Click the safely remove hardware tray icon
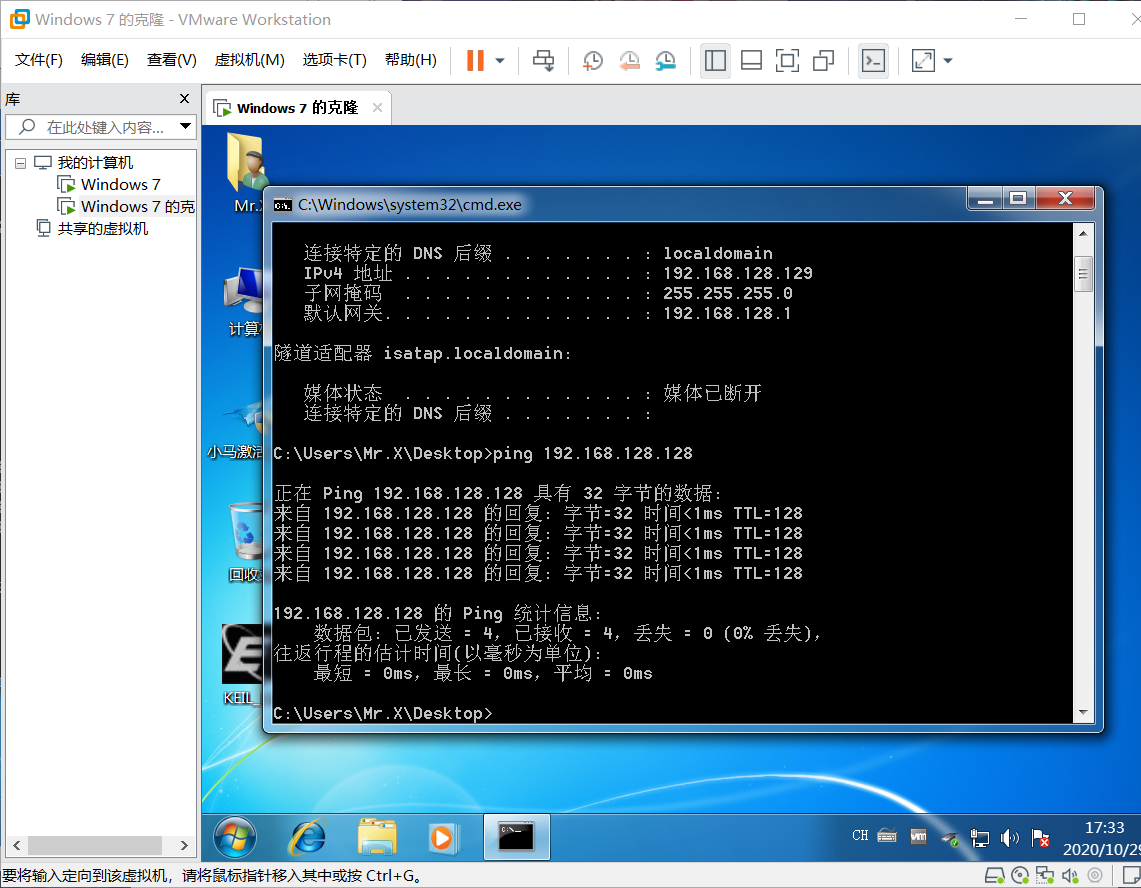Screen dimensions: 1141x888 pos(950,839)
